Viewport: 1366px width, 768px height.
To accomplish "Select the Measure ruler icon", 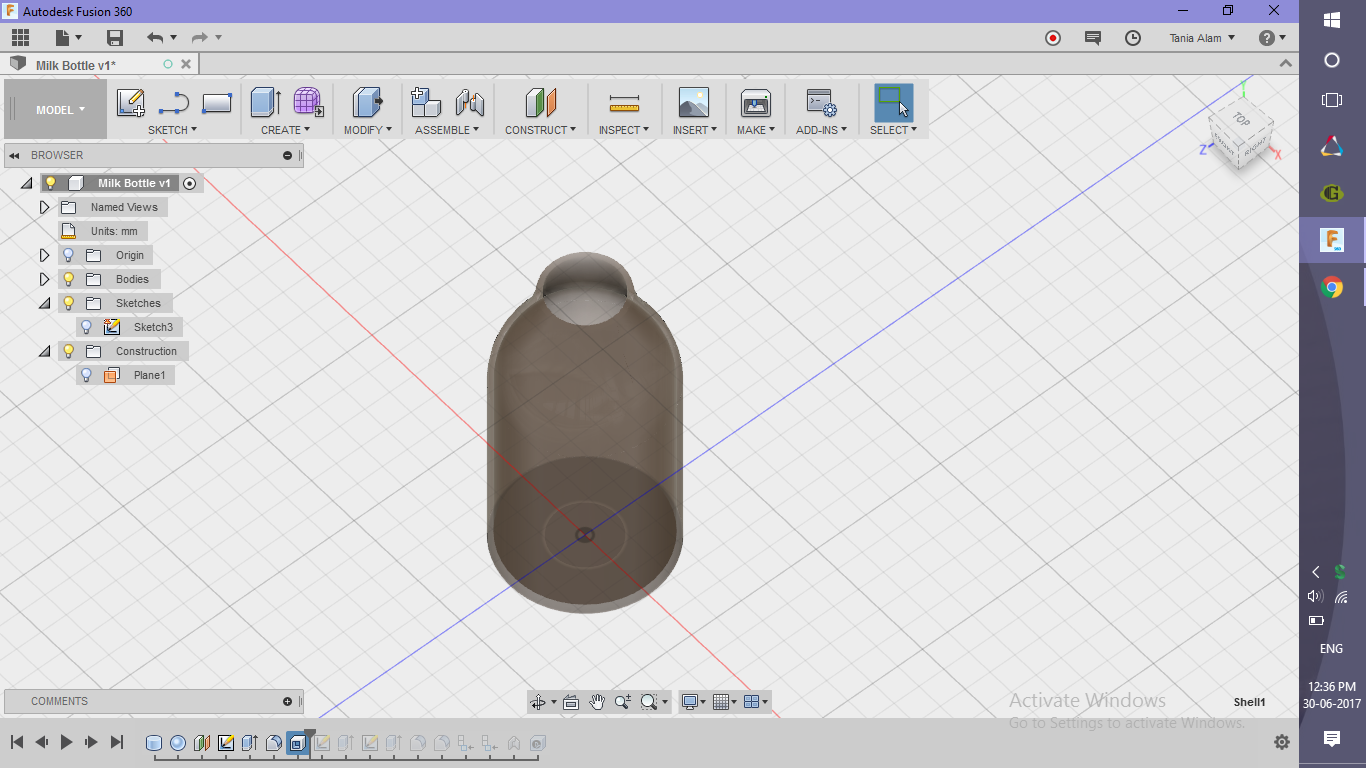I will coord(624,103).
